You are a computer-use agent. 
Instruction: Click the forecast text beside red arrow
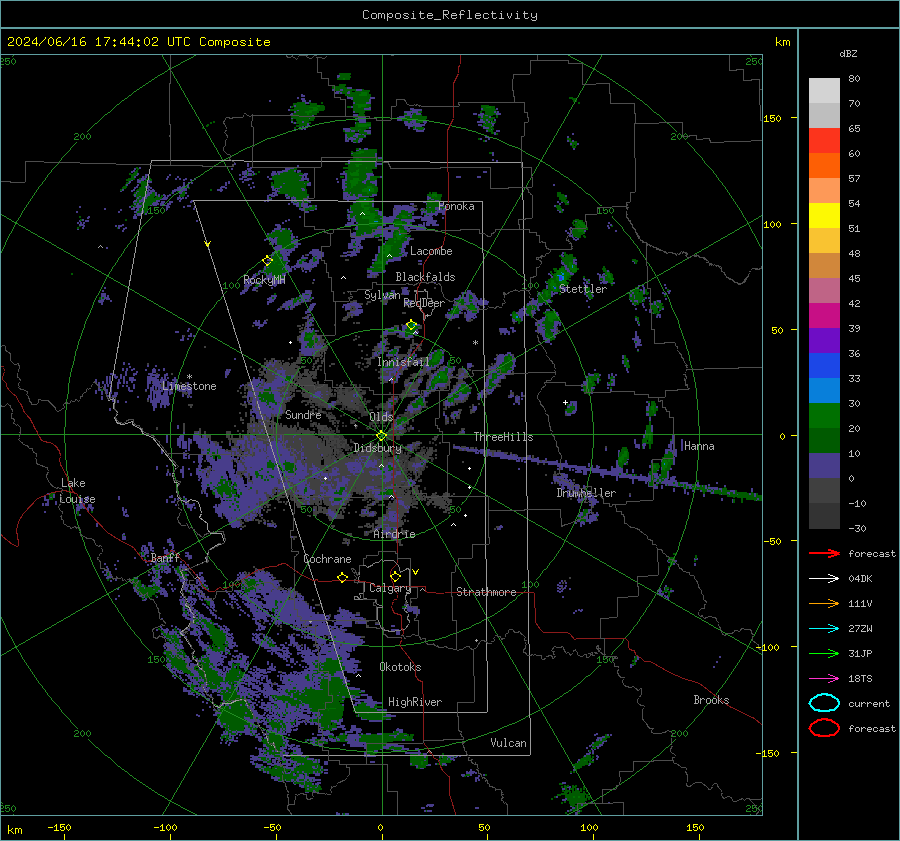(872, 554)
